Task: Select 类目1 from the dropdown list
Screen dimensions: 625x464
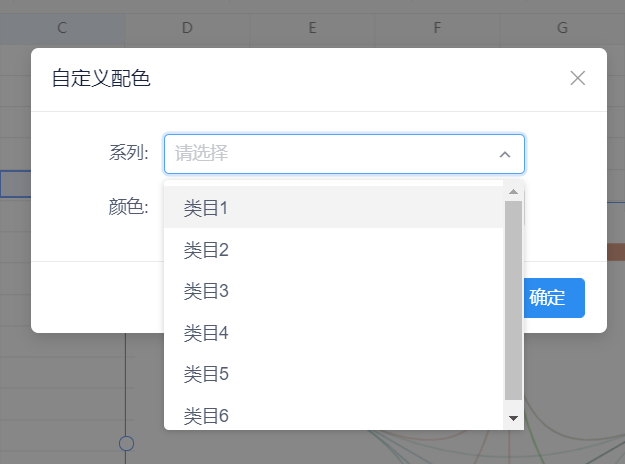Action: click(x=333, y=207)
